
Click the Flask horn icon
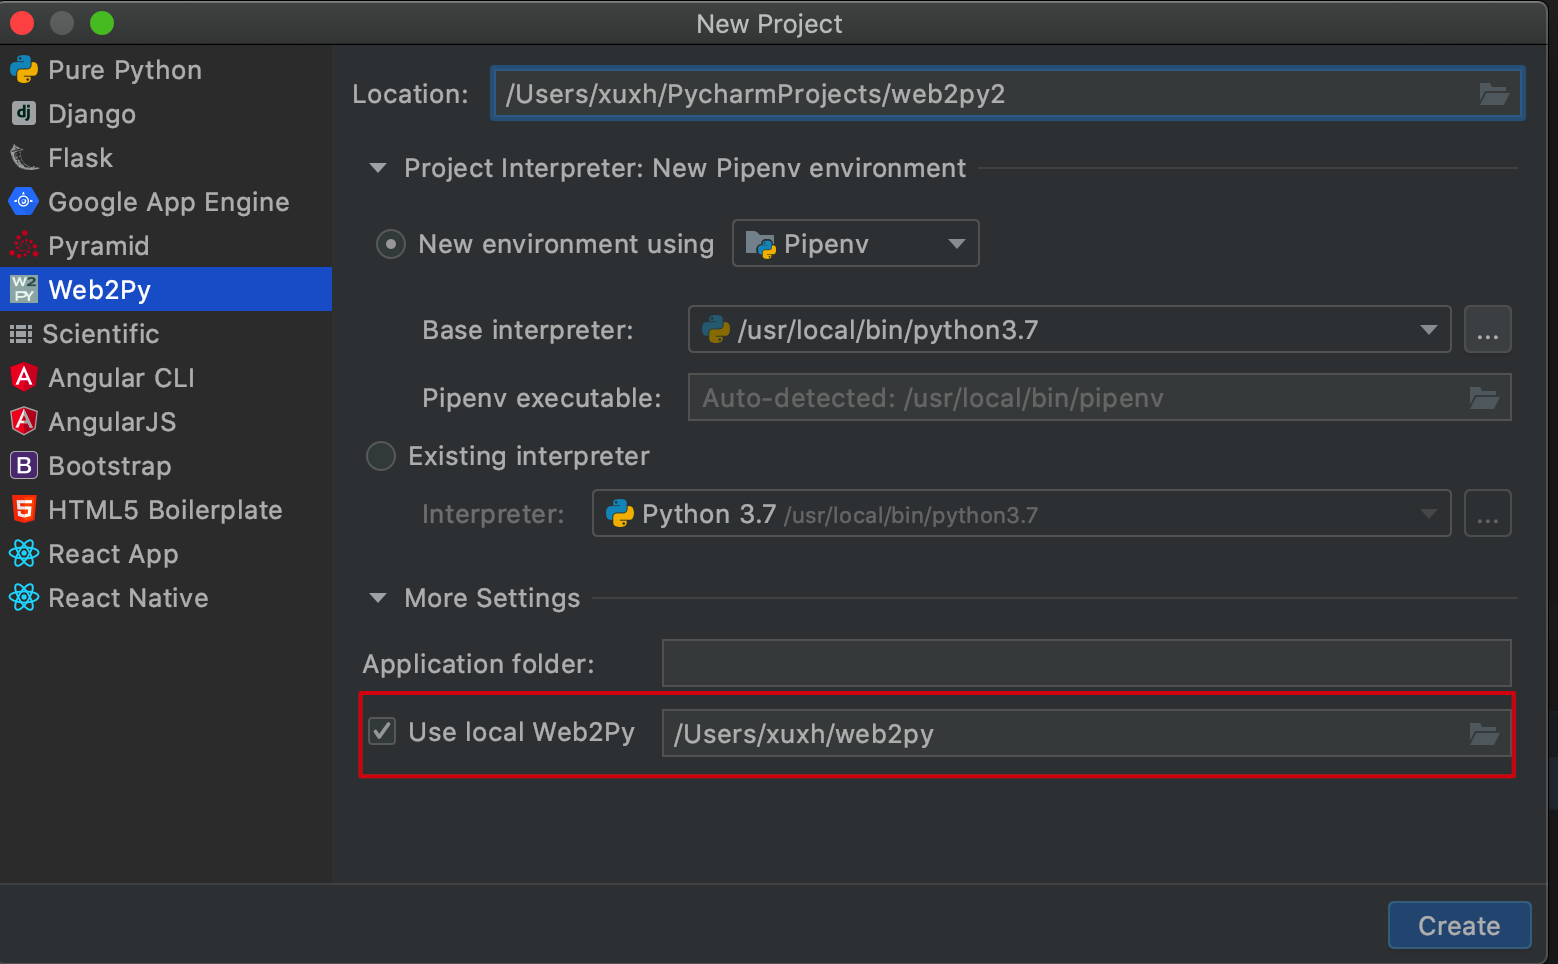coord(24,158)
